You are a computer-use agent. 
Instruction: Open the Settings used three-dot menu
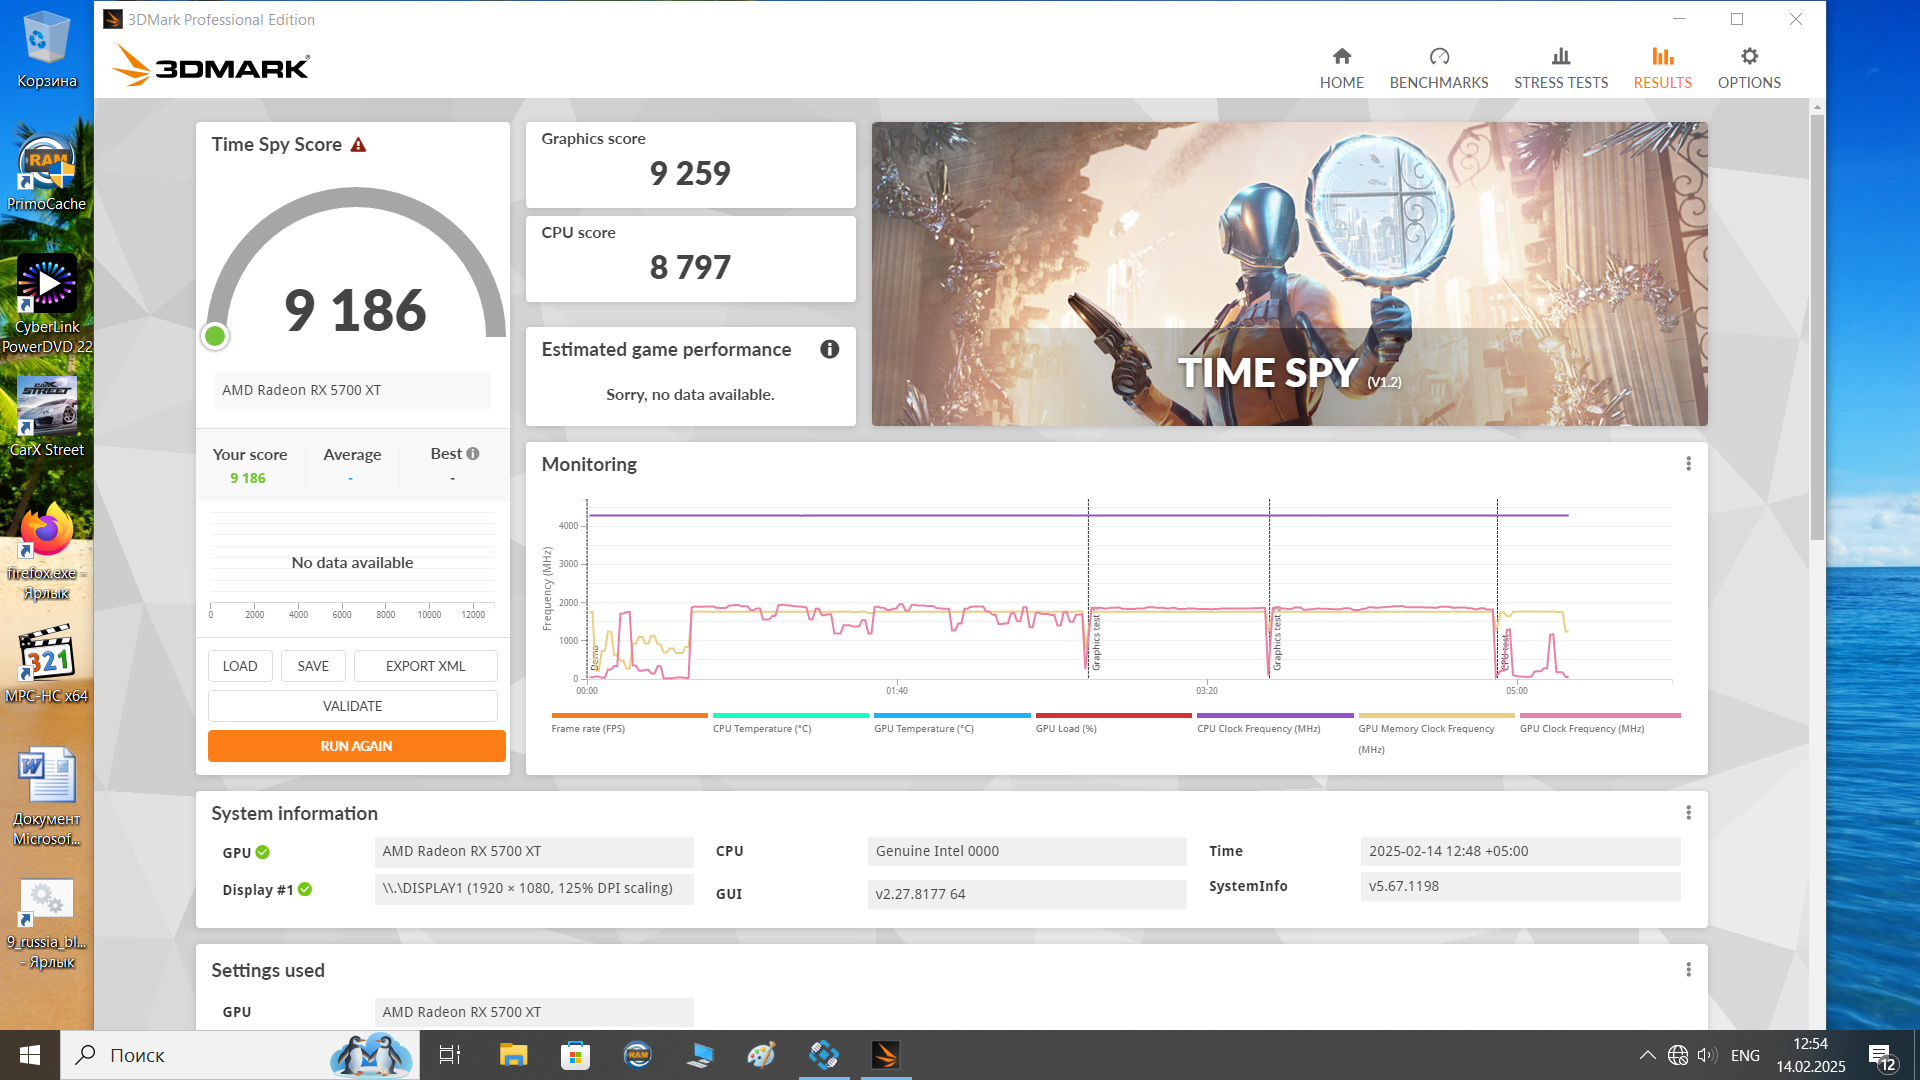pos(1688,970)
